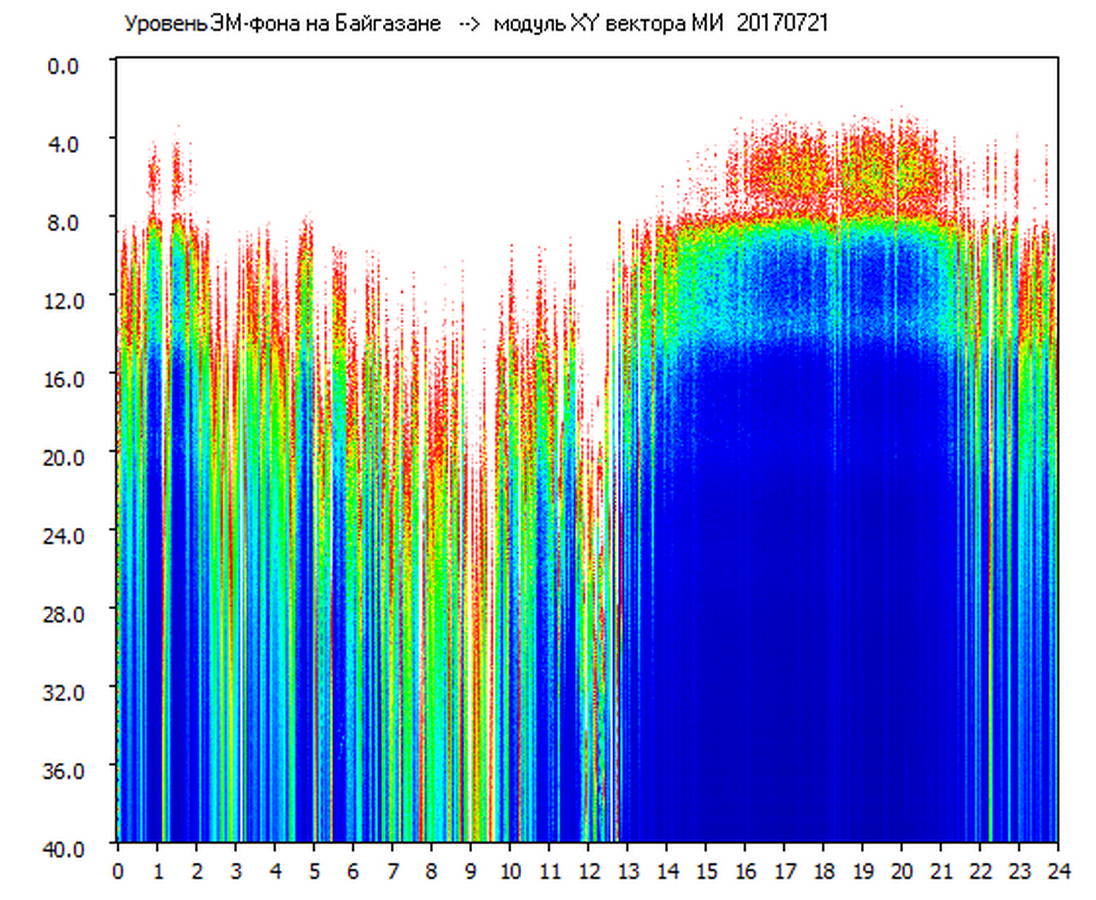This screenshot has height=900, width=1096.
Task: Click the chart title text at the top
Action: tap(475, 24)
